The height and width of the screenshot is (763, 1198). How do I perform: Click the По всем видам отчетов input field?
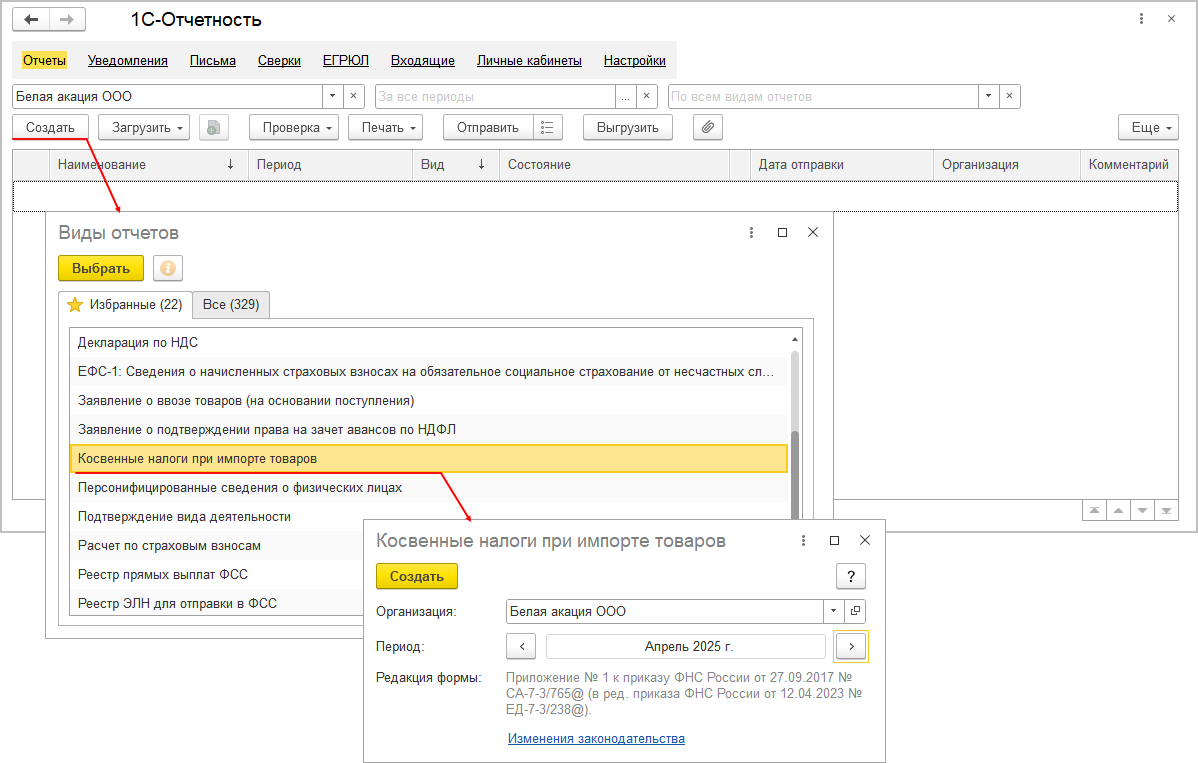[x=823, y=96]
